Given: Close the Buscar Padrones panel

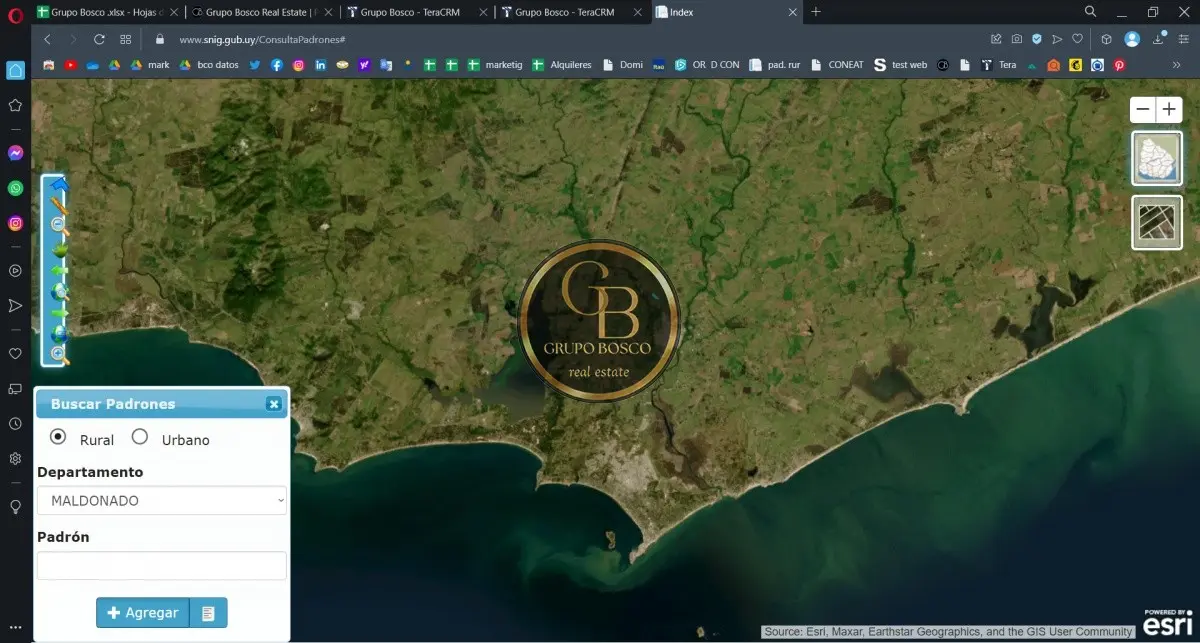Looking at the screenshot, I should 273,404.
